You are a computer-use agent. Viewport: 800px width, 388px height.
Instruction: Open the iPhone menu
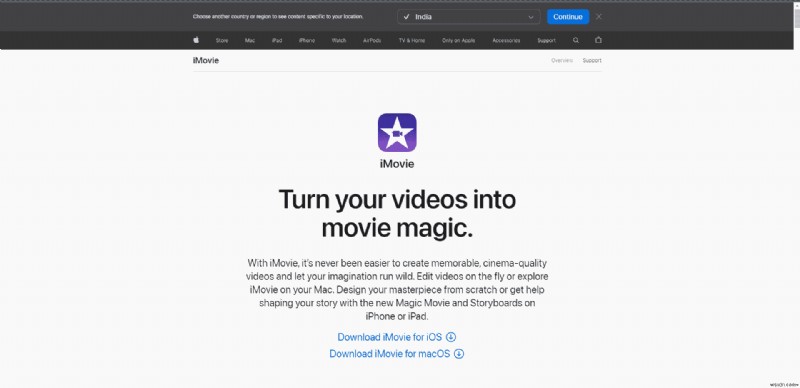(x=307, y=40)
